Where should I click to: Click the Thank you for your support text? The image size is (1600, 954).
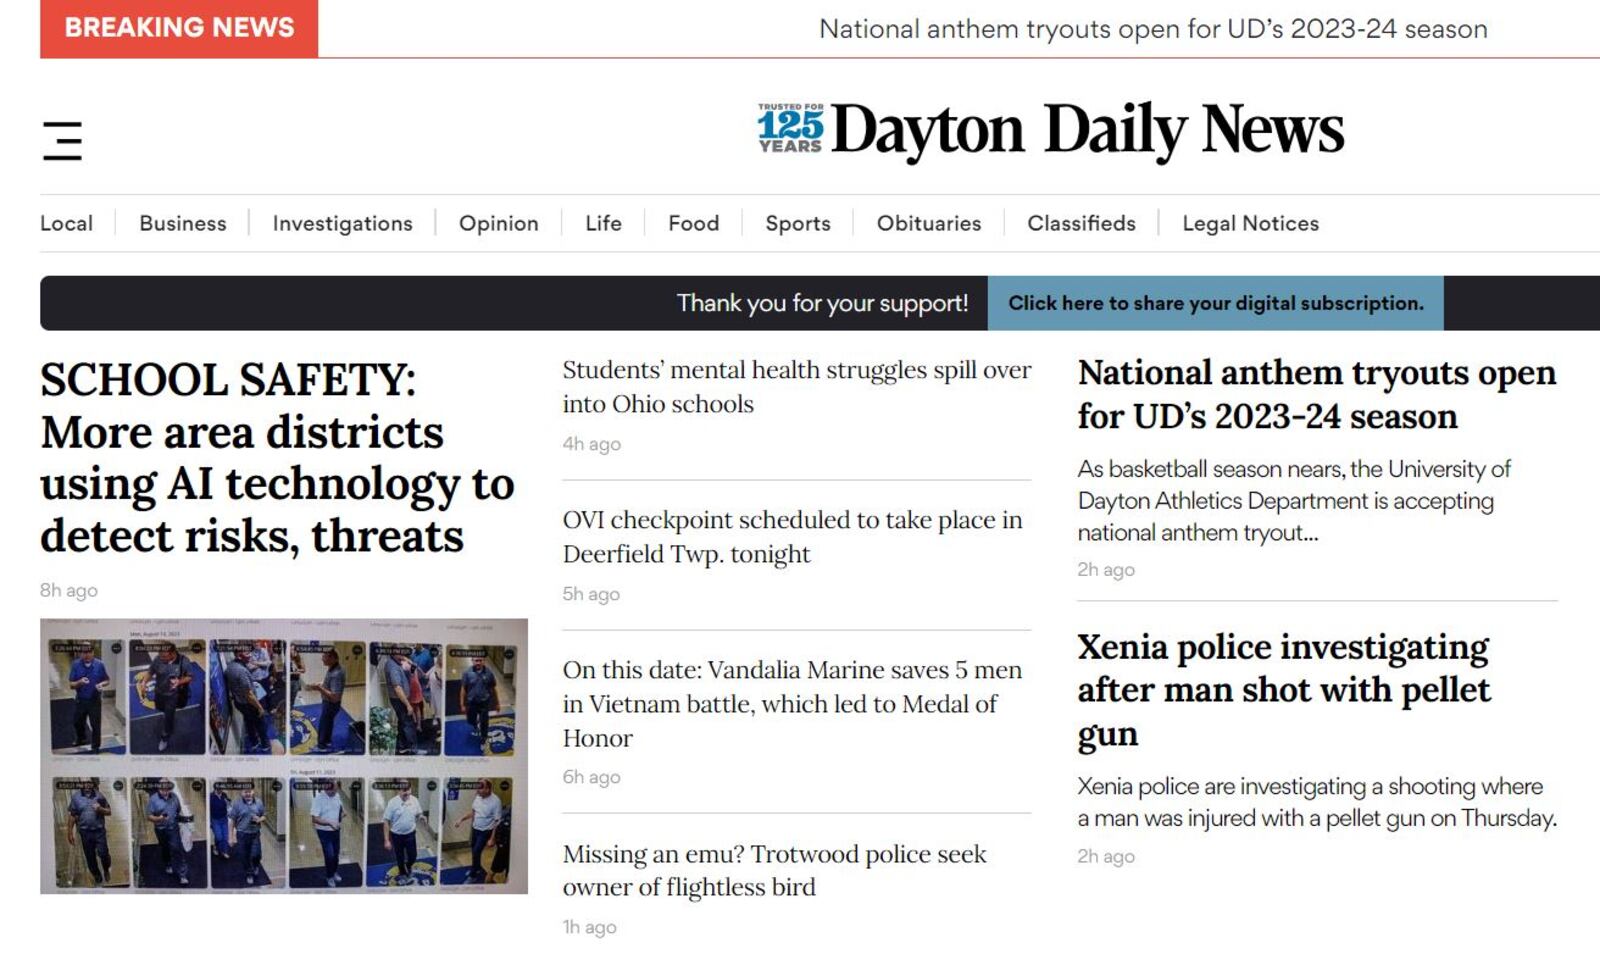click(x=822, y=303)
